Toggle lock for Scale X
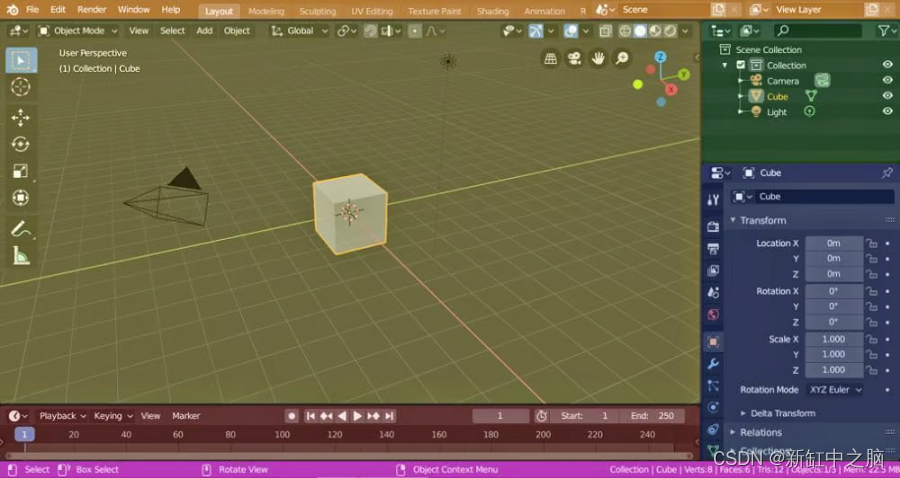 (872, 339)
